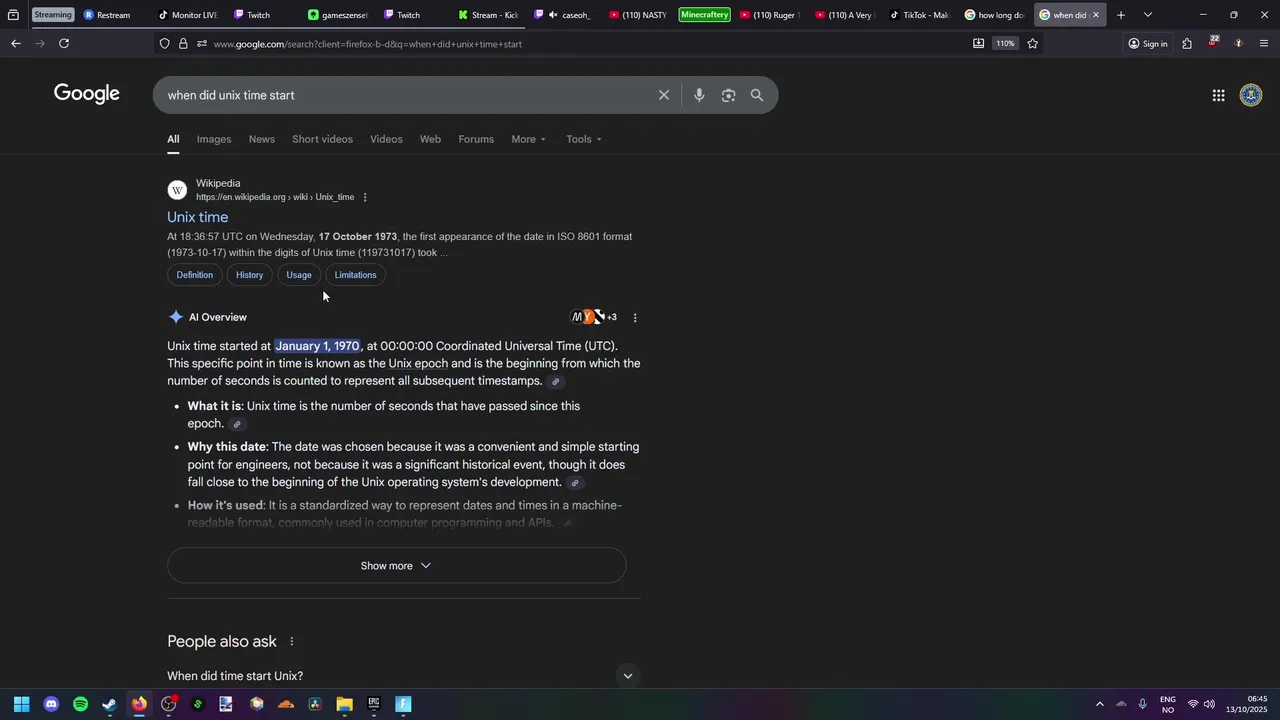The width and height of the screenshot is (1280, 720).
Task: Switch to Images search results
Action: pyautogui.click(x=214, y=139)
